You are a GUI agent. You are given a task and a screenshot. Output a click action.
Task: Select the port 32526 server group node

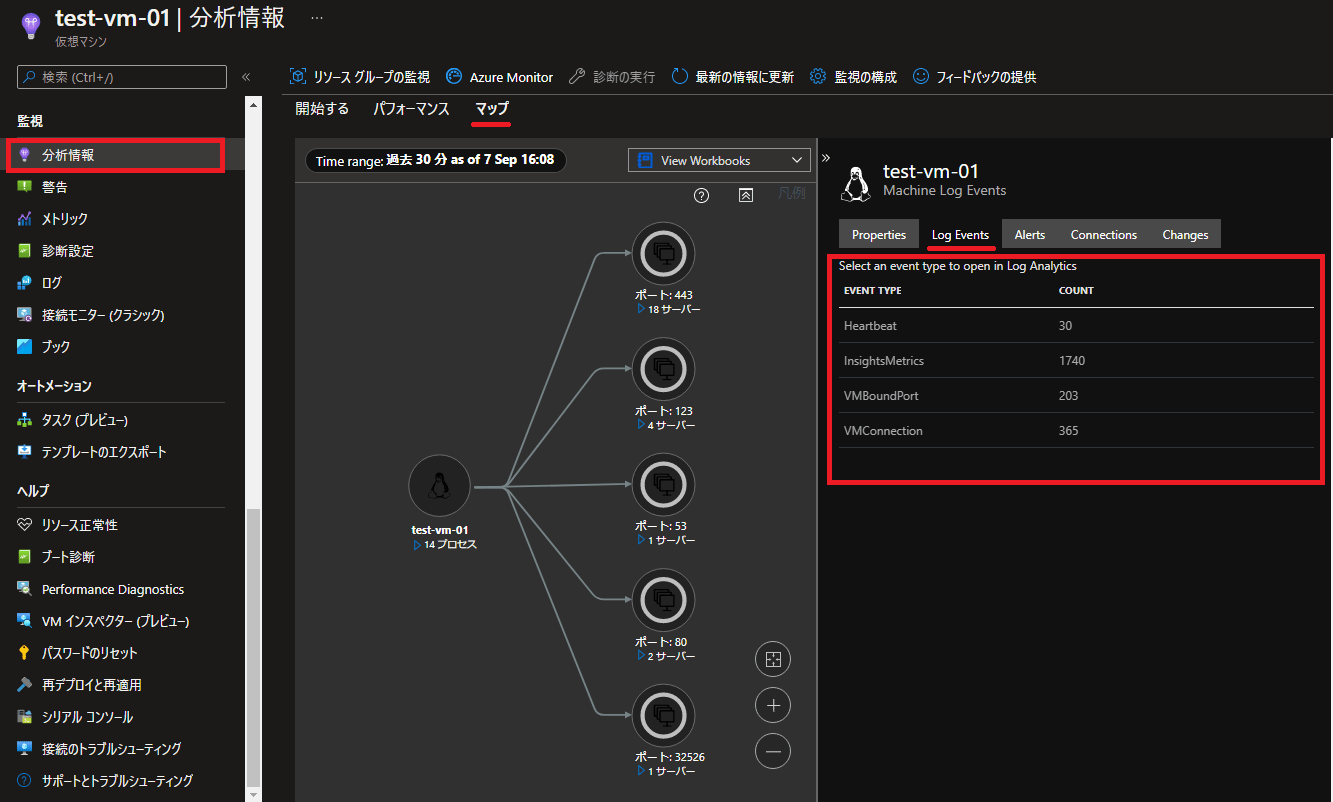tap(663, 715)
